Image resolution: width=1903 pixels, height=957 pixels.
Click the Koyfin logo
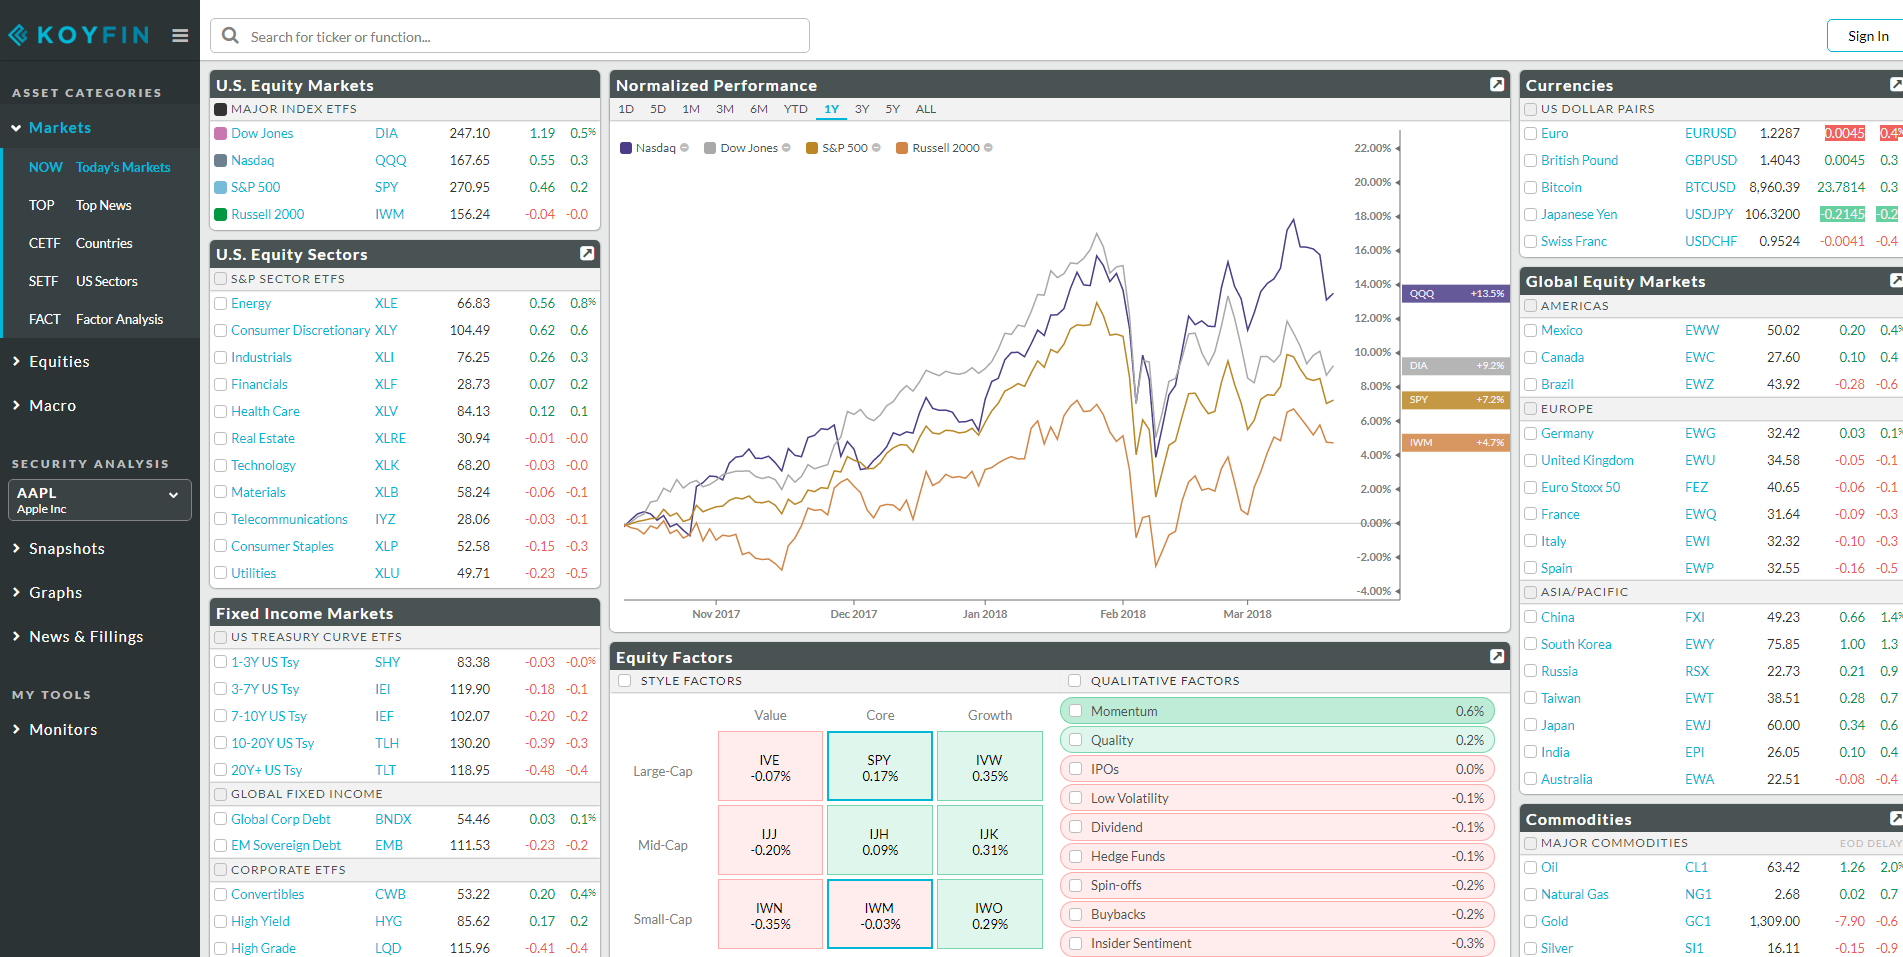click(x=78, y=35)
